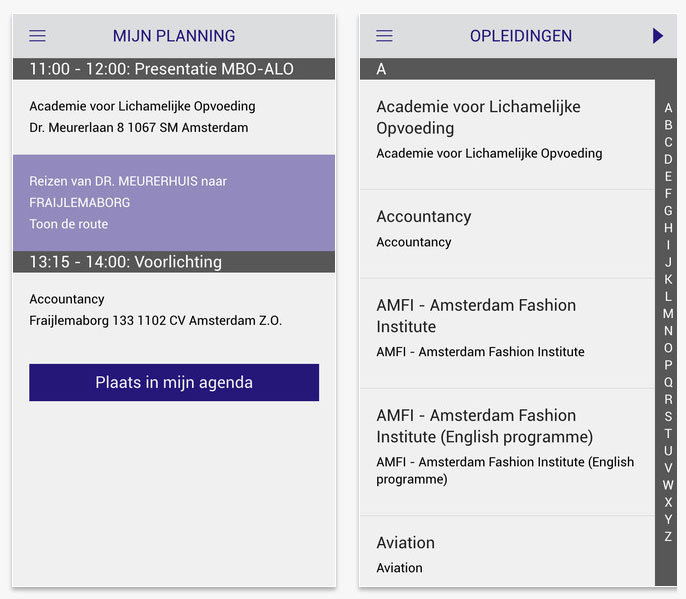Jump to letter A in alphabet index

(668, 108)
